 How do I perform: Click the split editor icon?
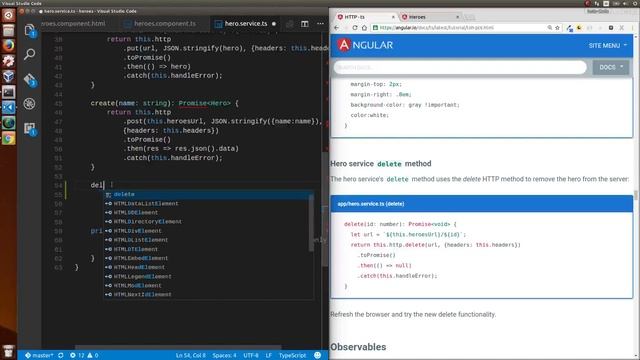(304, 24)
